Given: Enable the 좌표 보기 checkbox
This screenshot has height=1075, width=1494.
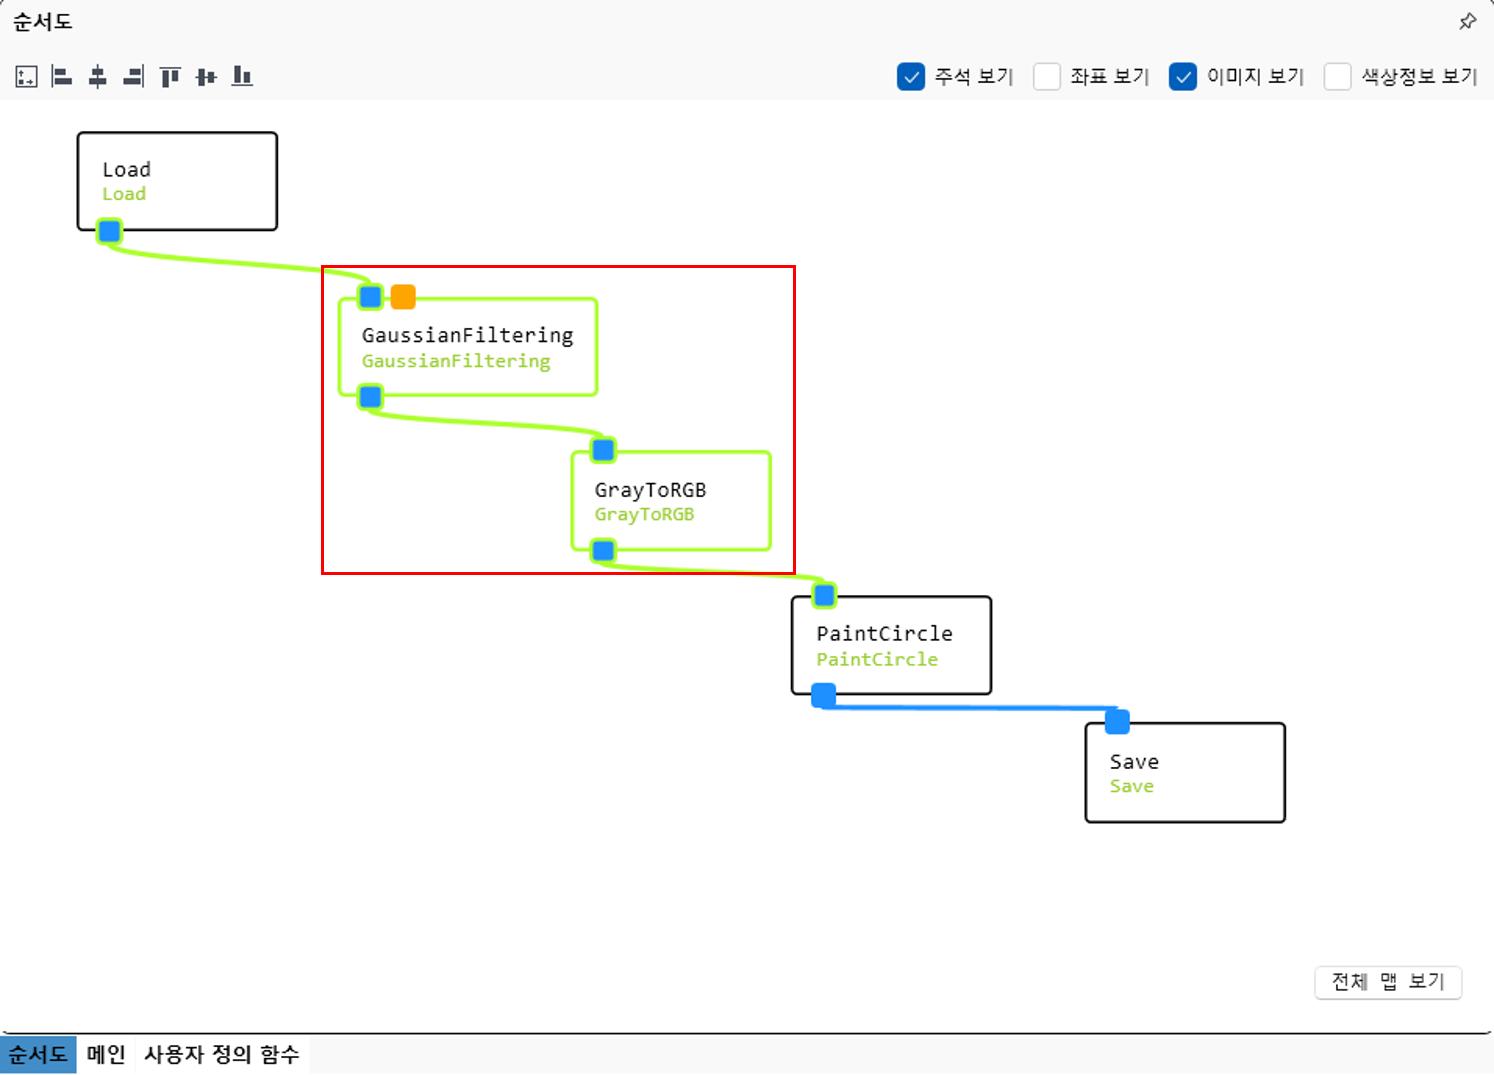Looking at the screenshot, I should 1047,77.
